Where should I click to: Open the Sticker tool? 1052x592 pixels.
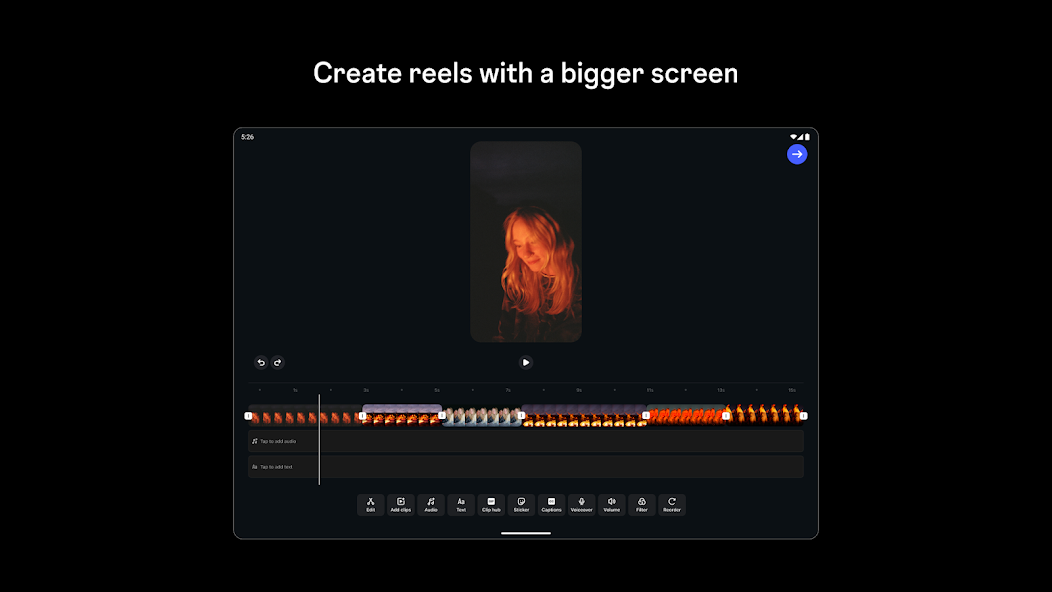521,505
